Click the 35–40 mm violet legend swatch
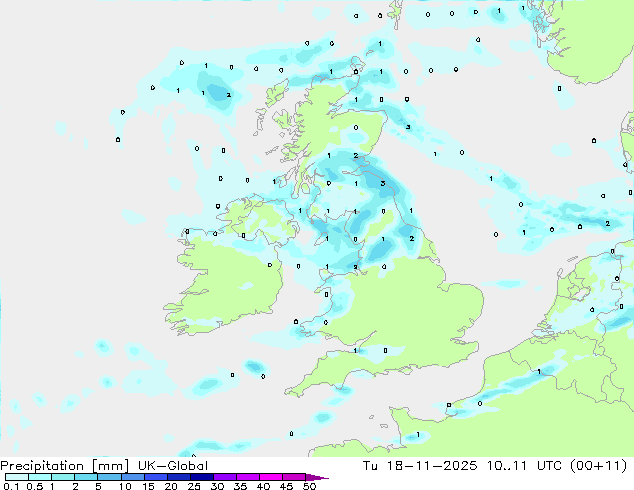This screenshot has height=490, width=634. point(248,477)
